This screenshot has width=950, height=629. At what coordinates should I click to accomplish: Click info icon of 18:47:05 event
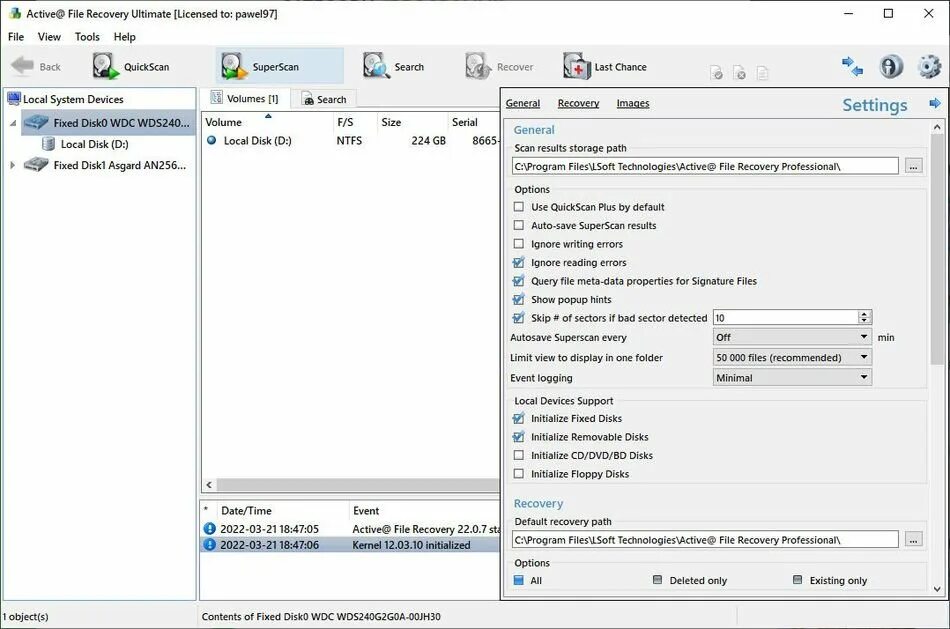[210, 528]
